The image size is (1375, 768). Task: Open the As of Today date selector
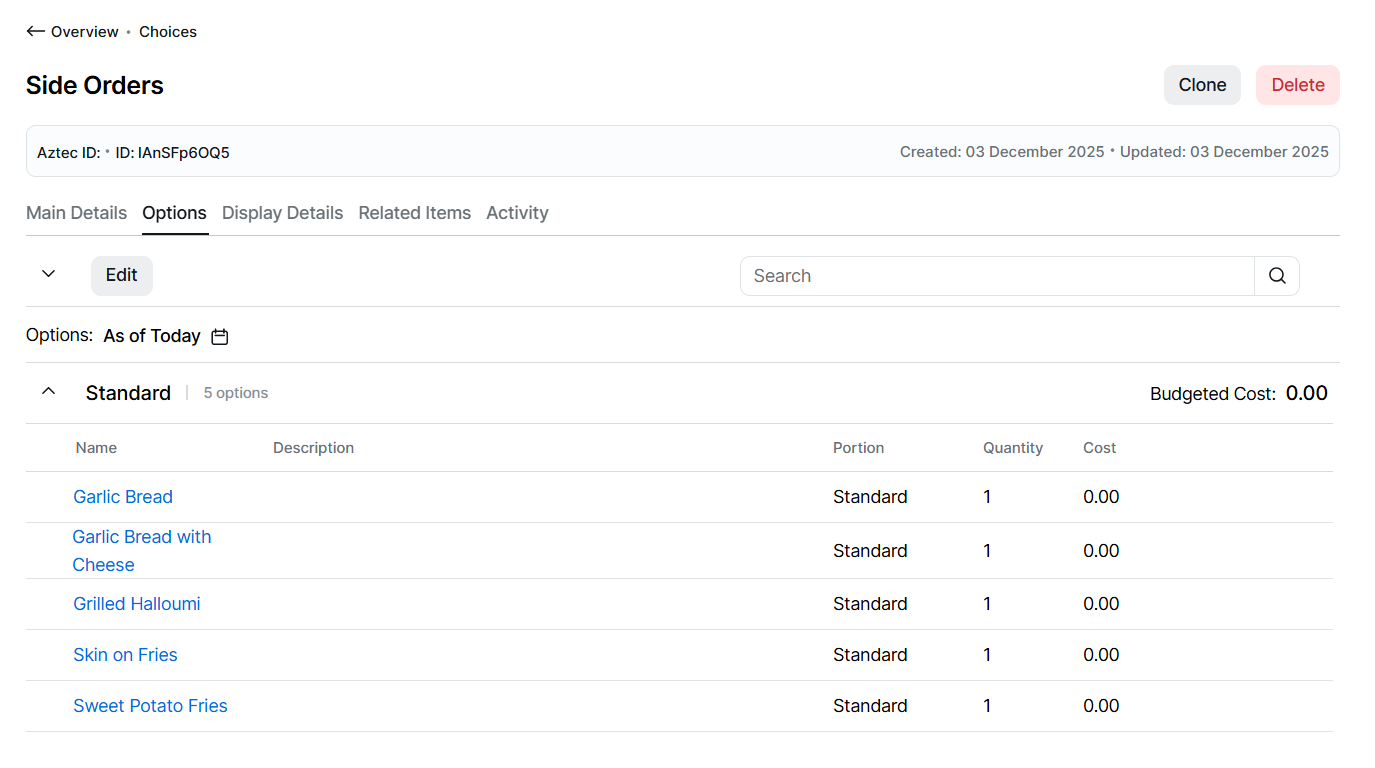point(152,336)
